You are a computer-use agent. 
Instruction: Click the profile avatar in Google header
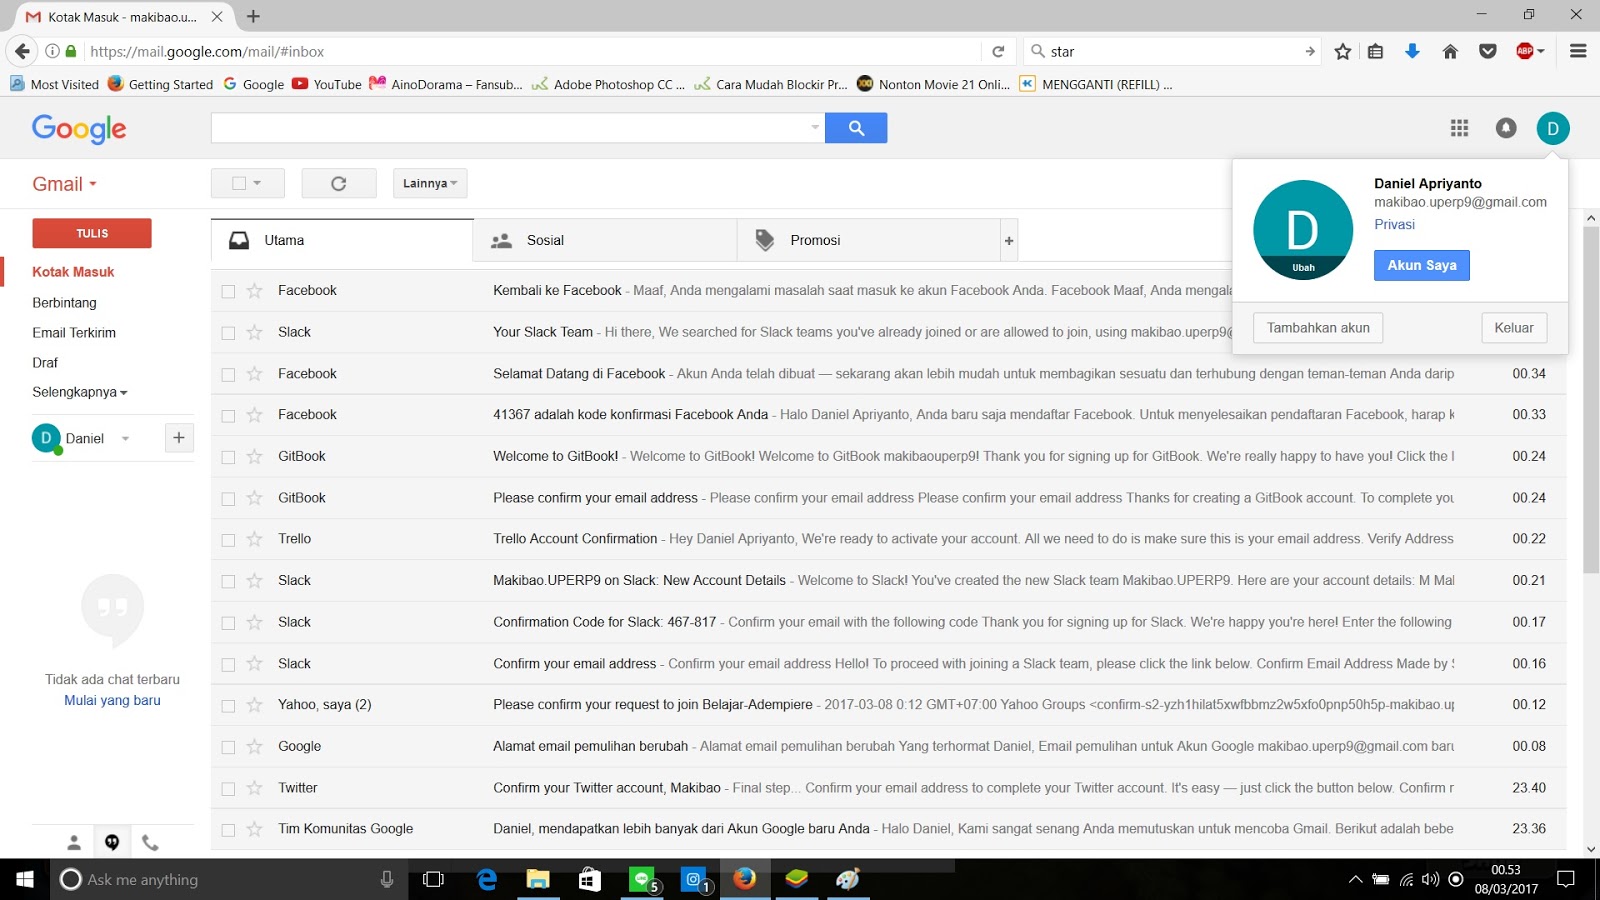pyautogui.click(x=1553, y=128)
